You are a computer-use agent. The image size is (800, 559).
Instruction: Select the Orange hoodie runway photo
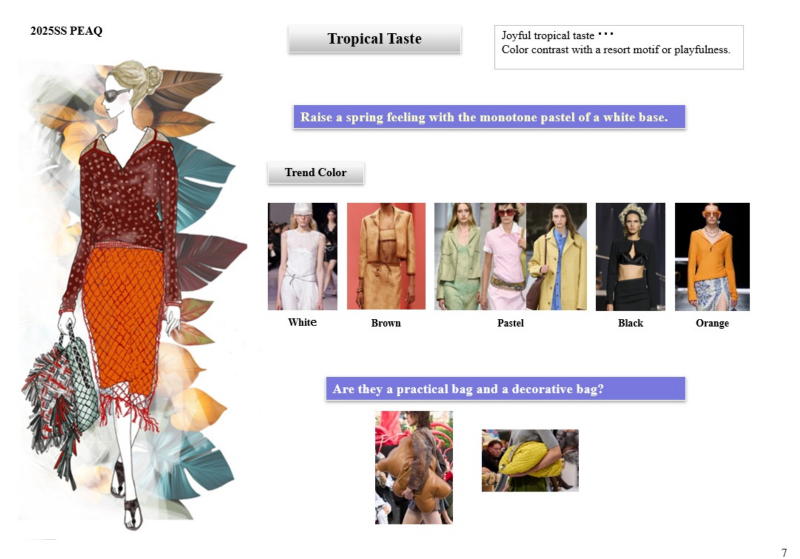[x=712, y=257]
